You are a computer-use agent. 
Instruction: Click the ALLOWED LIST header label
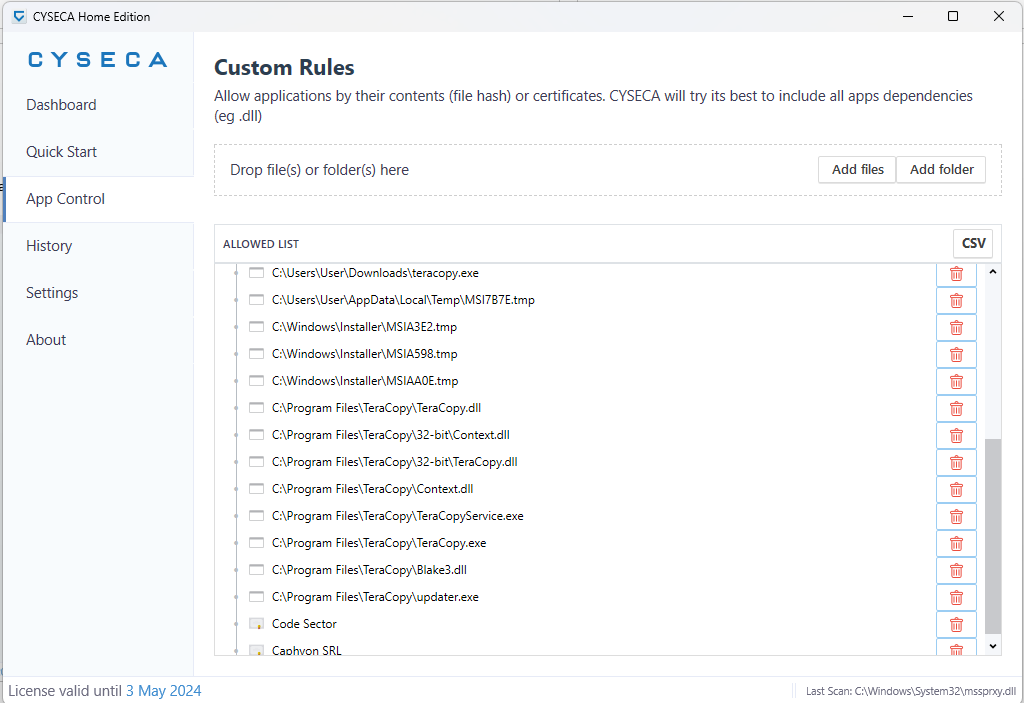click(261, 244)
